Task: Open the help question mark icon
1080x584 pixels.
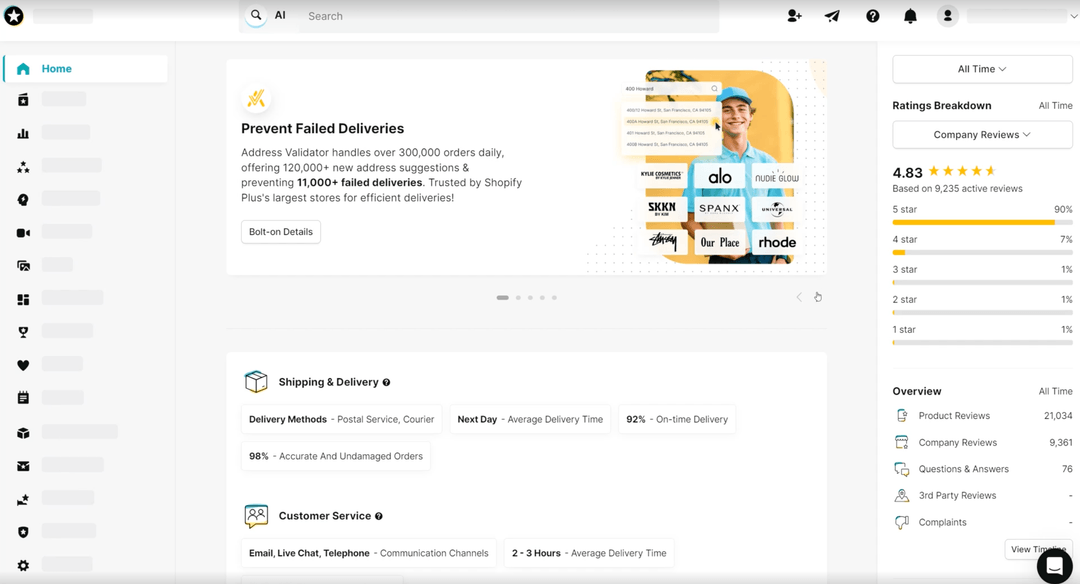Action: pyautogui.click(x=873, y=16)
